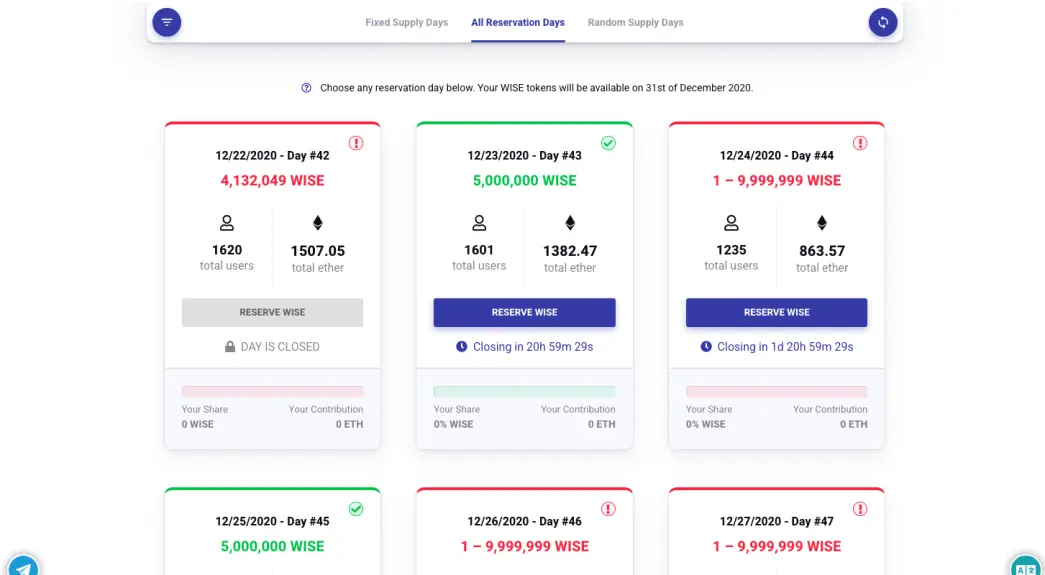Click the 12/27/2020 - Day #47 title
1045x575 pixels.
click(776, 521)
